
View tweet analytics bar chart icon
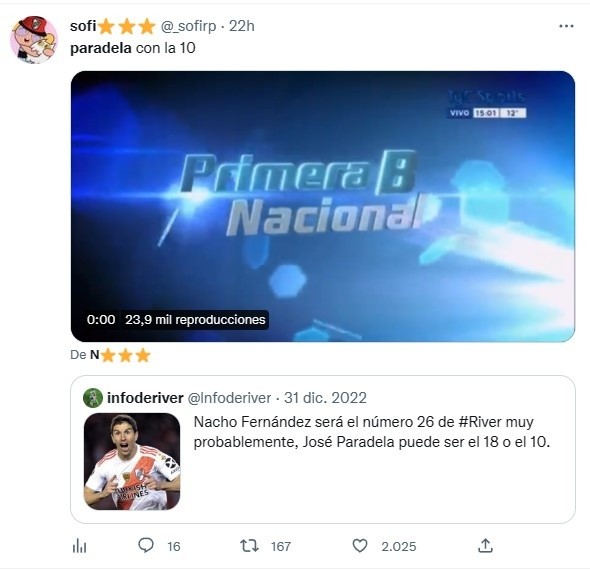point(79,546)
